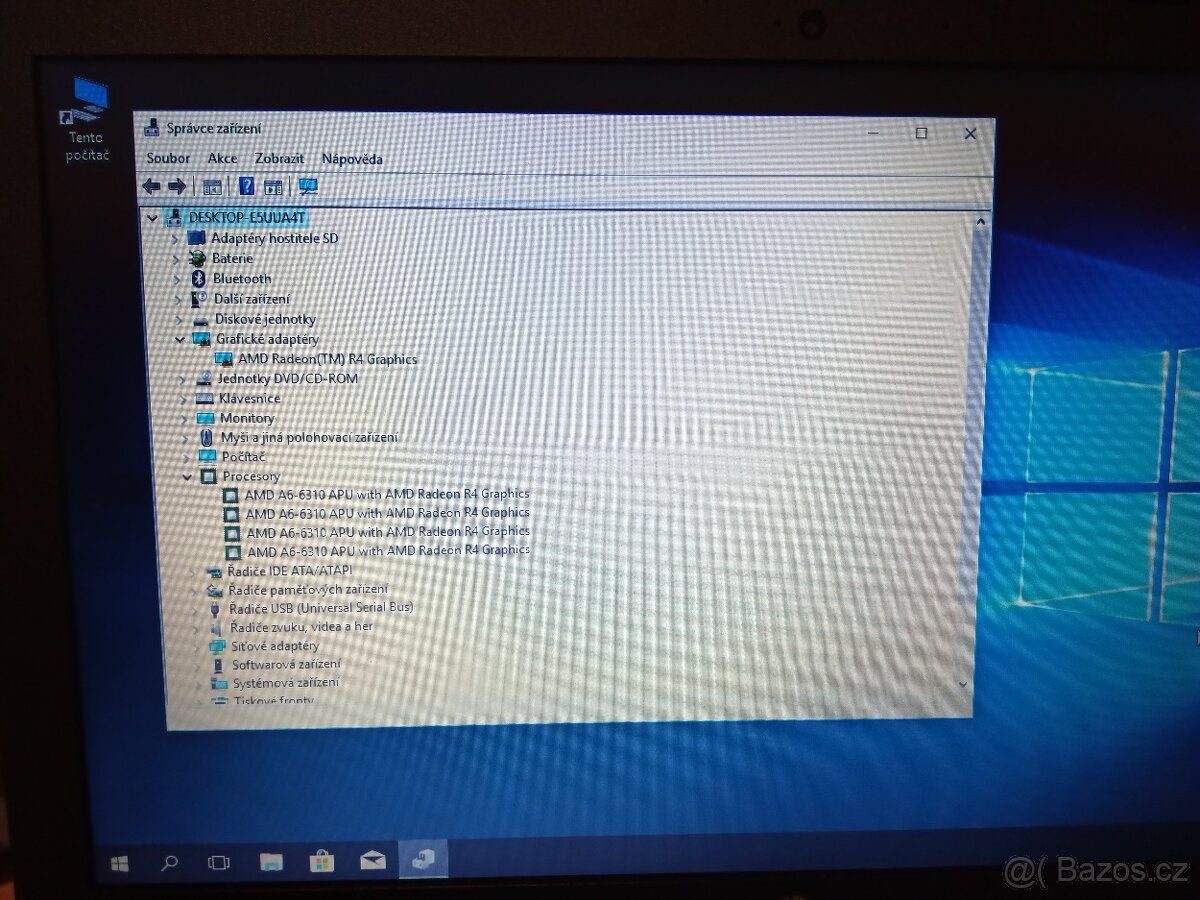Select Řadiče zvuku, videa a her row
Image resolution: width=1200 pixels, height=900 pixels.
(301, 627)
